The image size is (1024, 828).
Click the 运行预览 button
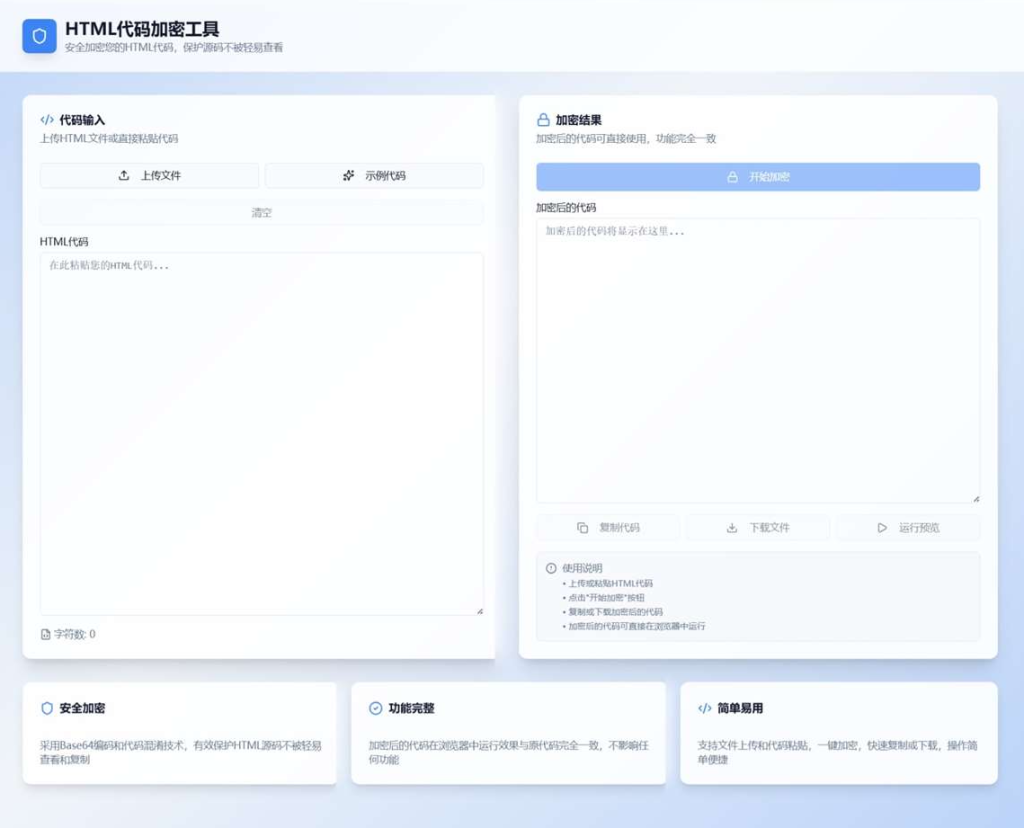[x=908, y=528]
